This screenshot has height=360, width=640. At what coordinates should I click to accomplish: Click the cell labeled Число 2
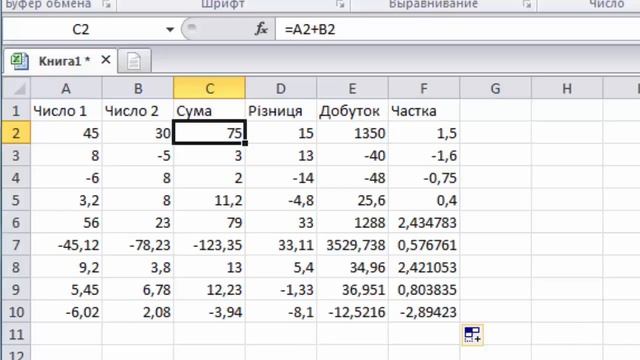click(138, 111)
